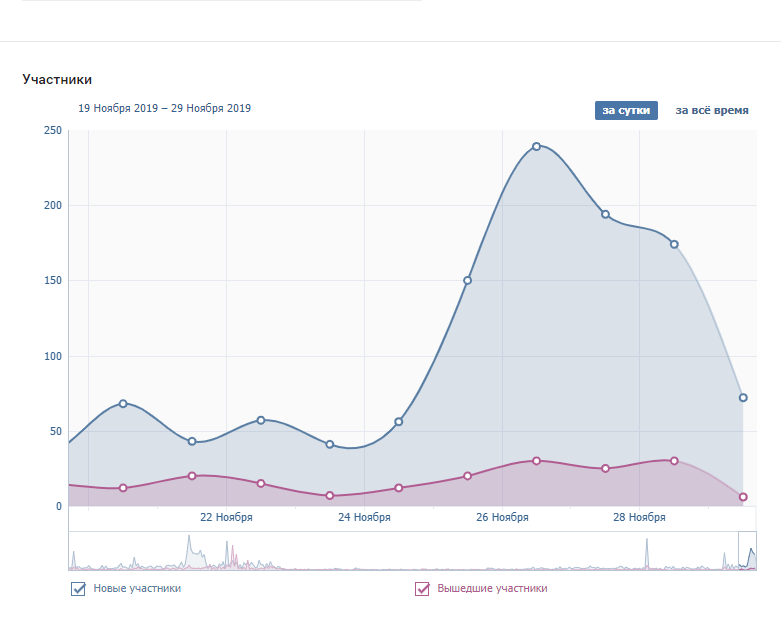Click the first pink data point on left
The height and width of the screenshot is (618, 781).
click(123, 488)
